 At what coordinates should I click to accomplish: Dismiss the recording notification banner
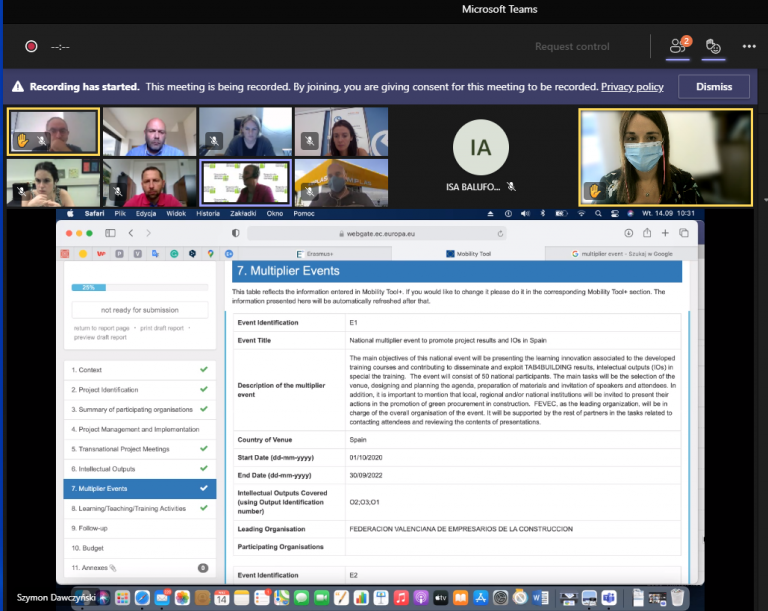(713, 87)
